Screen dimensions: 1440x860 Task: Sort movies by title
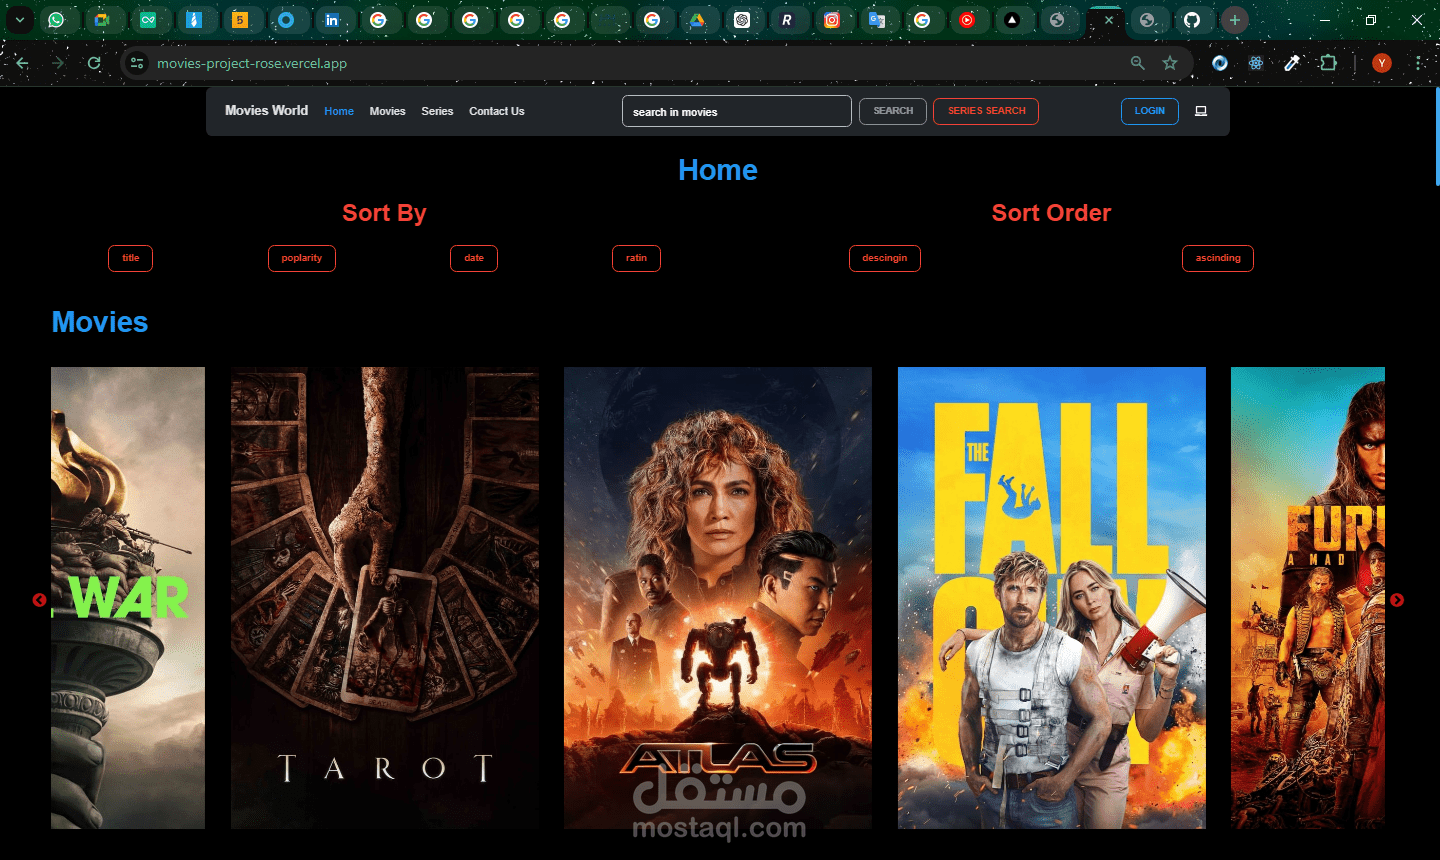[x=131, y=258]
